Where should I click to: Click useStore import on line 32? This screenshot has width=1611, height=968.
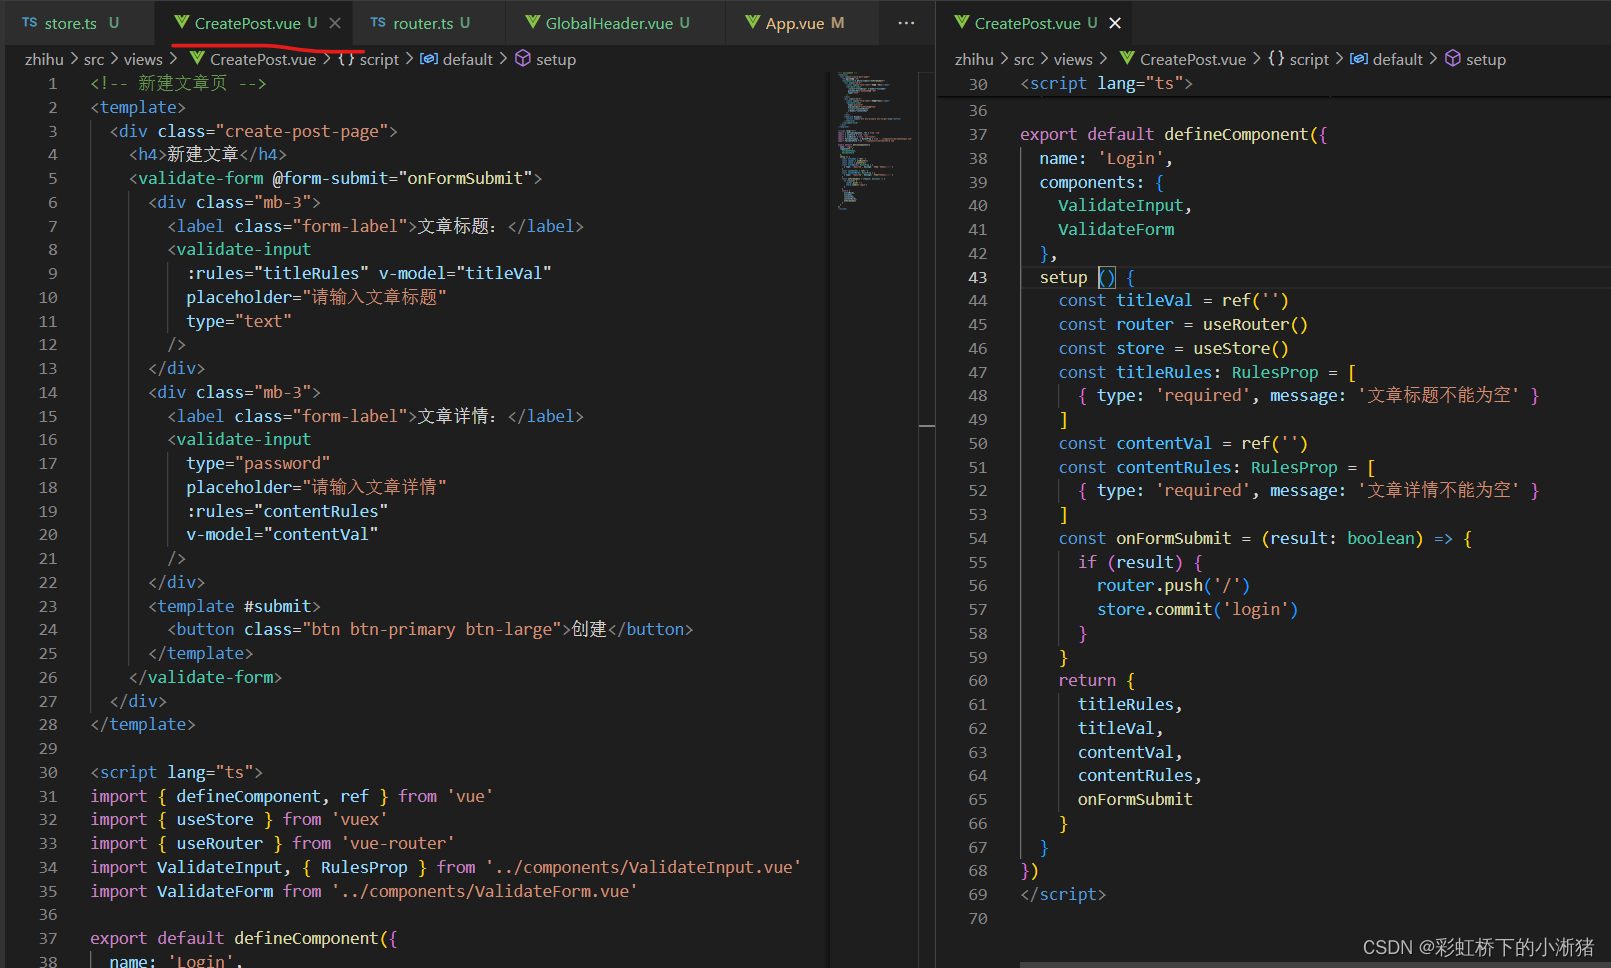click(x=215, y=819)
